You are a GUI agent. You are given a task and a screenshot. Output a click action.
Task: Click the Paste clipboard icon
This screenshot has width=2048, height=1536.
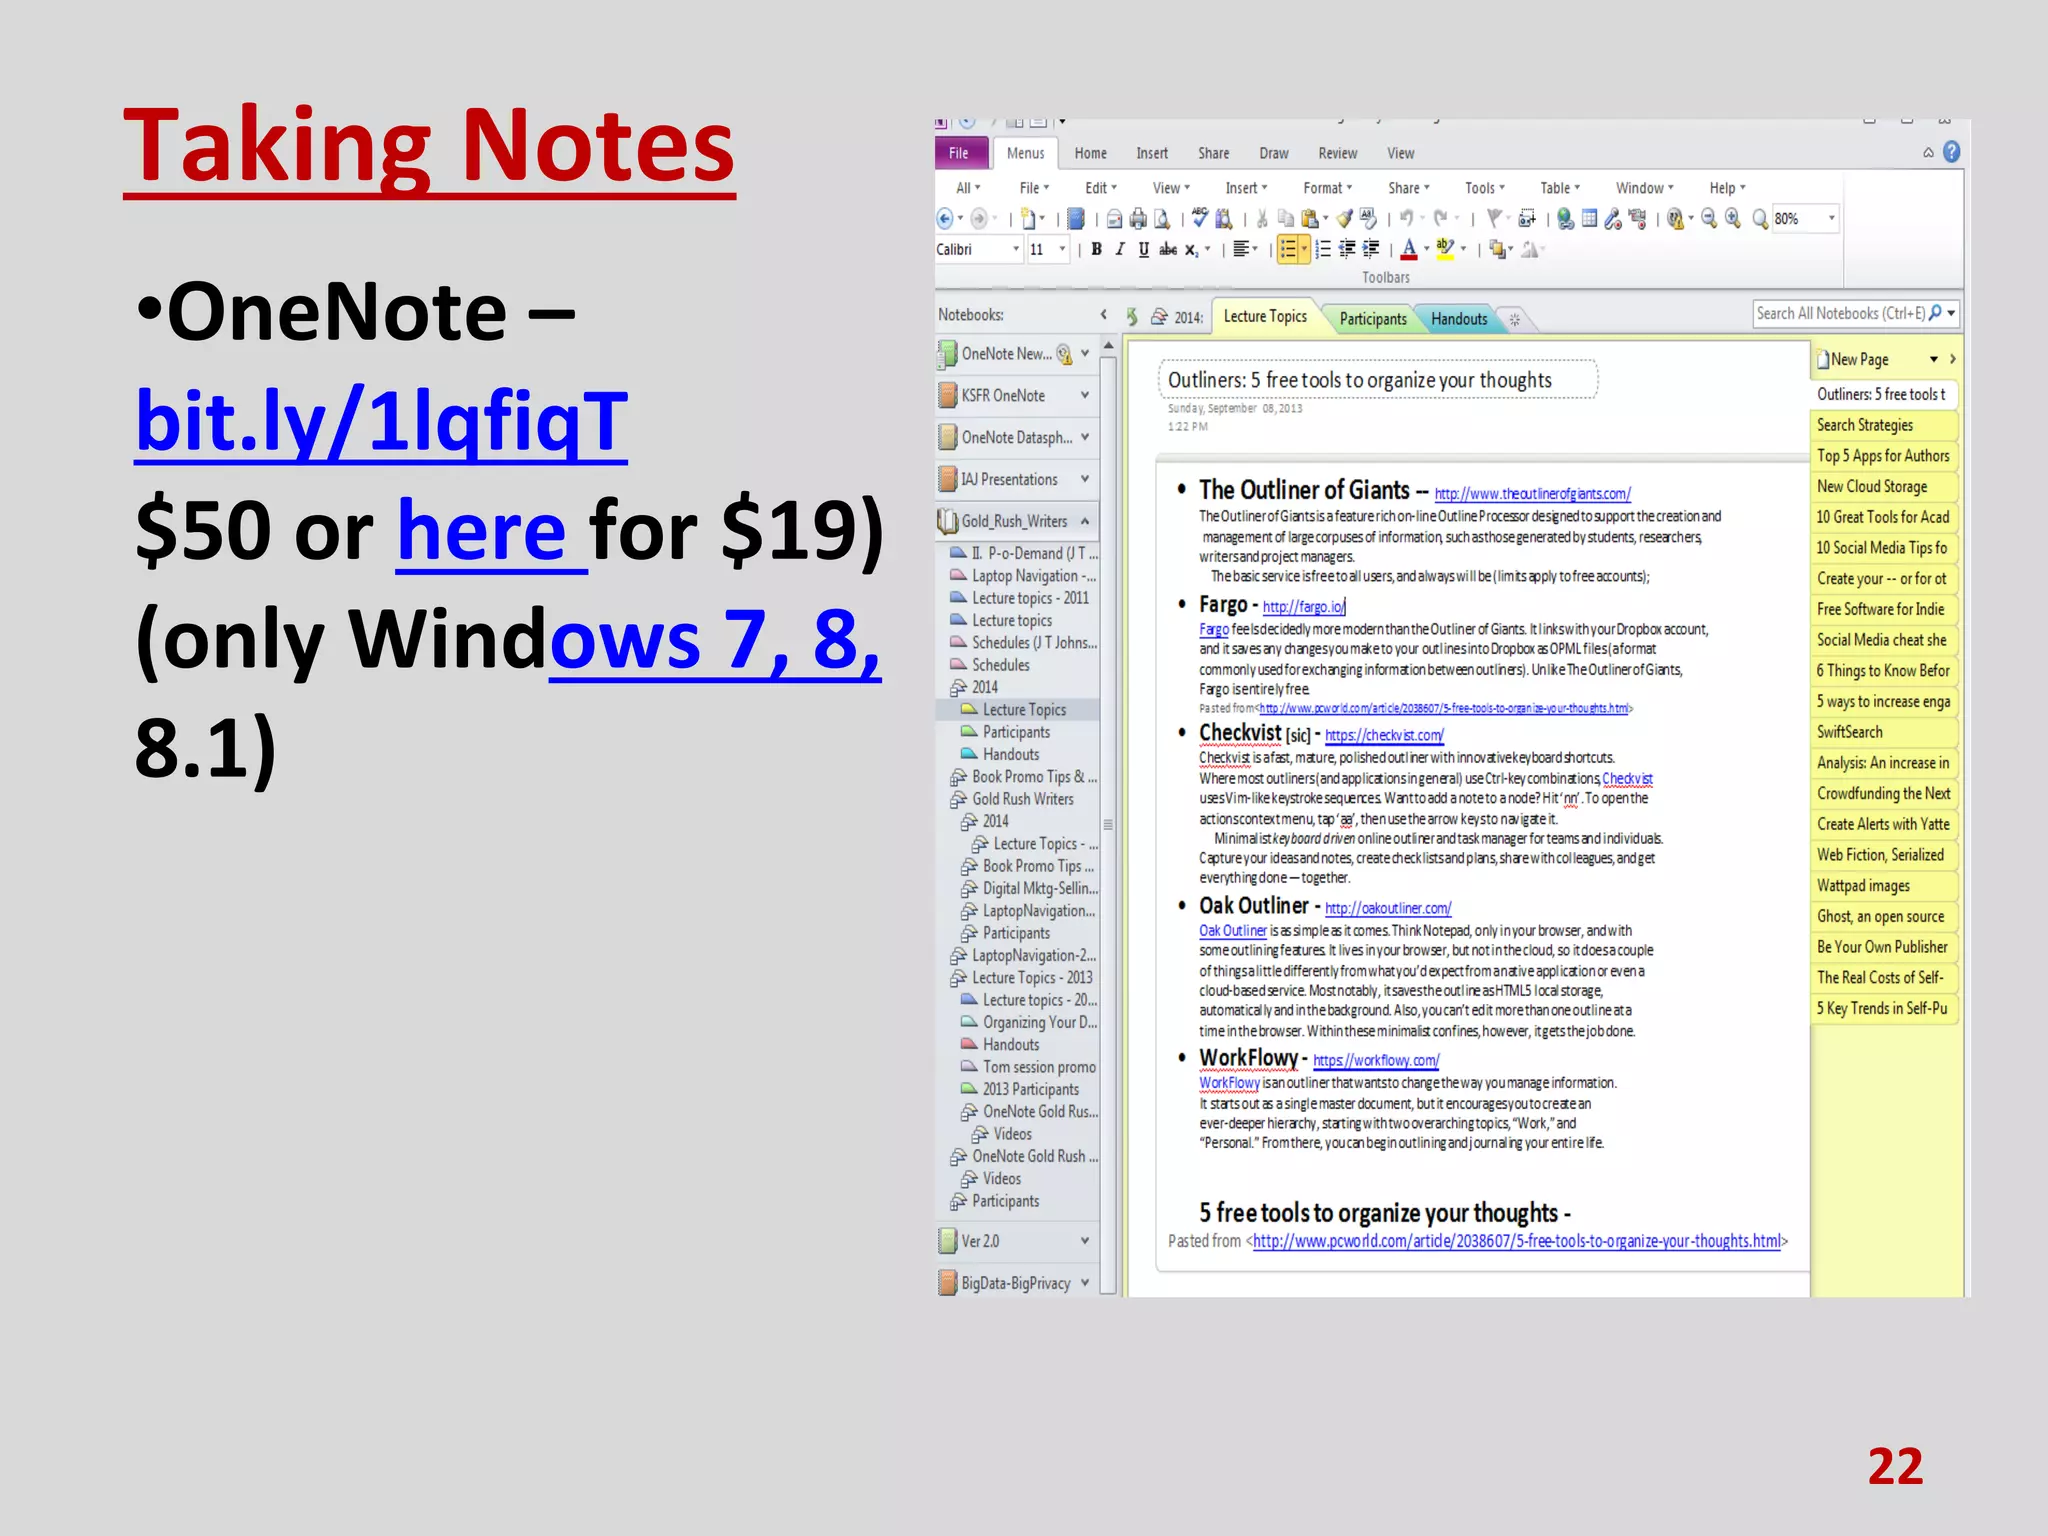[x=1310, y=218]
